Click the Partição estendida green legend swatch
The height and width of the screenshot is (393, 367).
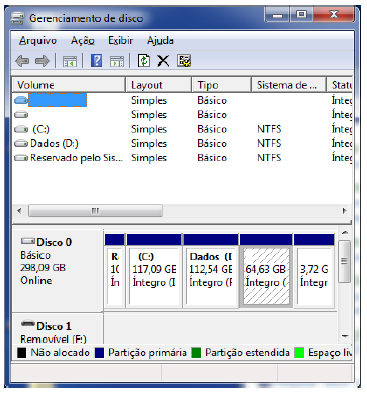point(196,353)
